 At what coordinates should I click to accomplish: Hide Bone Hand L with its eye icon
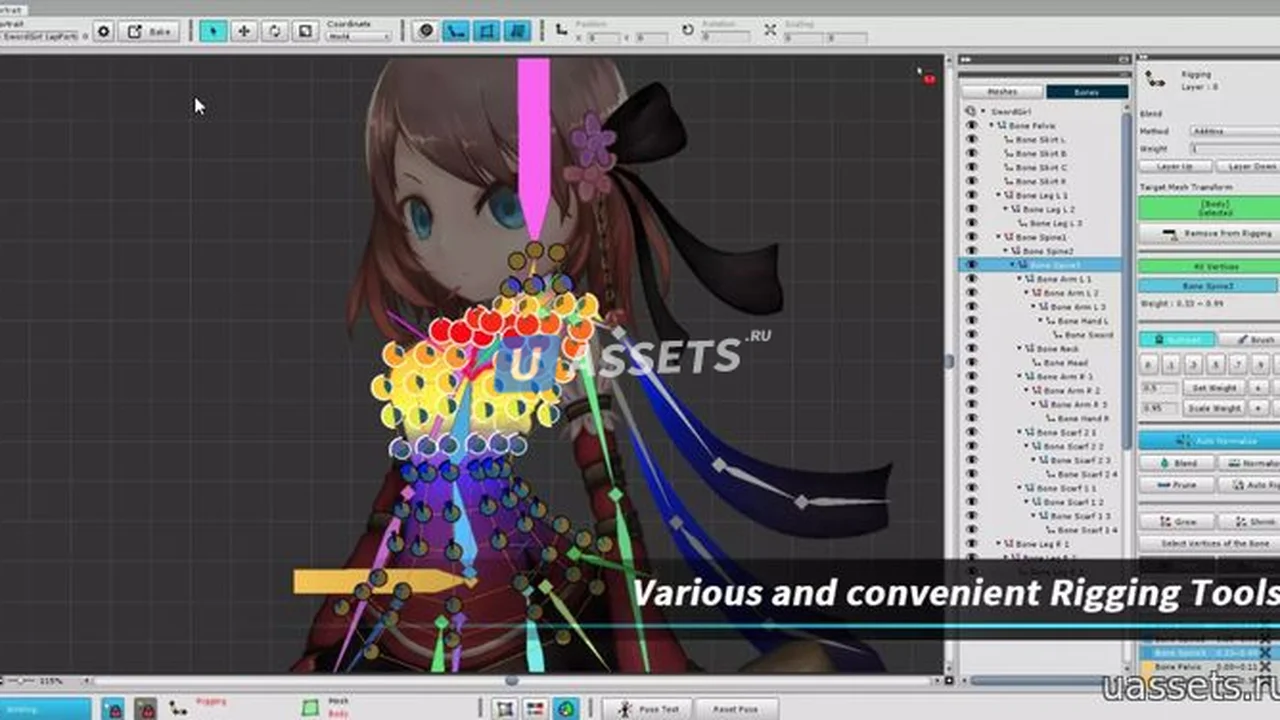[x=971, y=321]
